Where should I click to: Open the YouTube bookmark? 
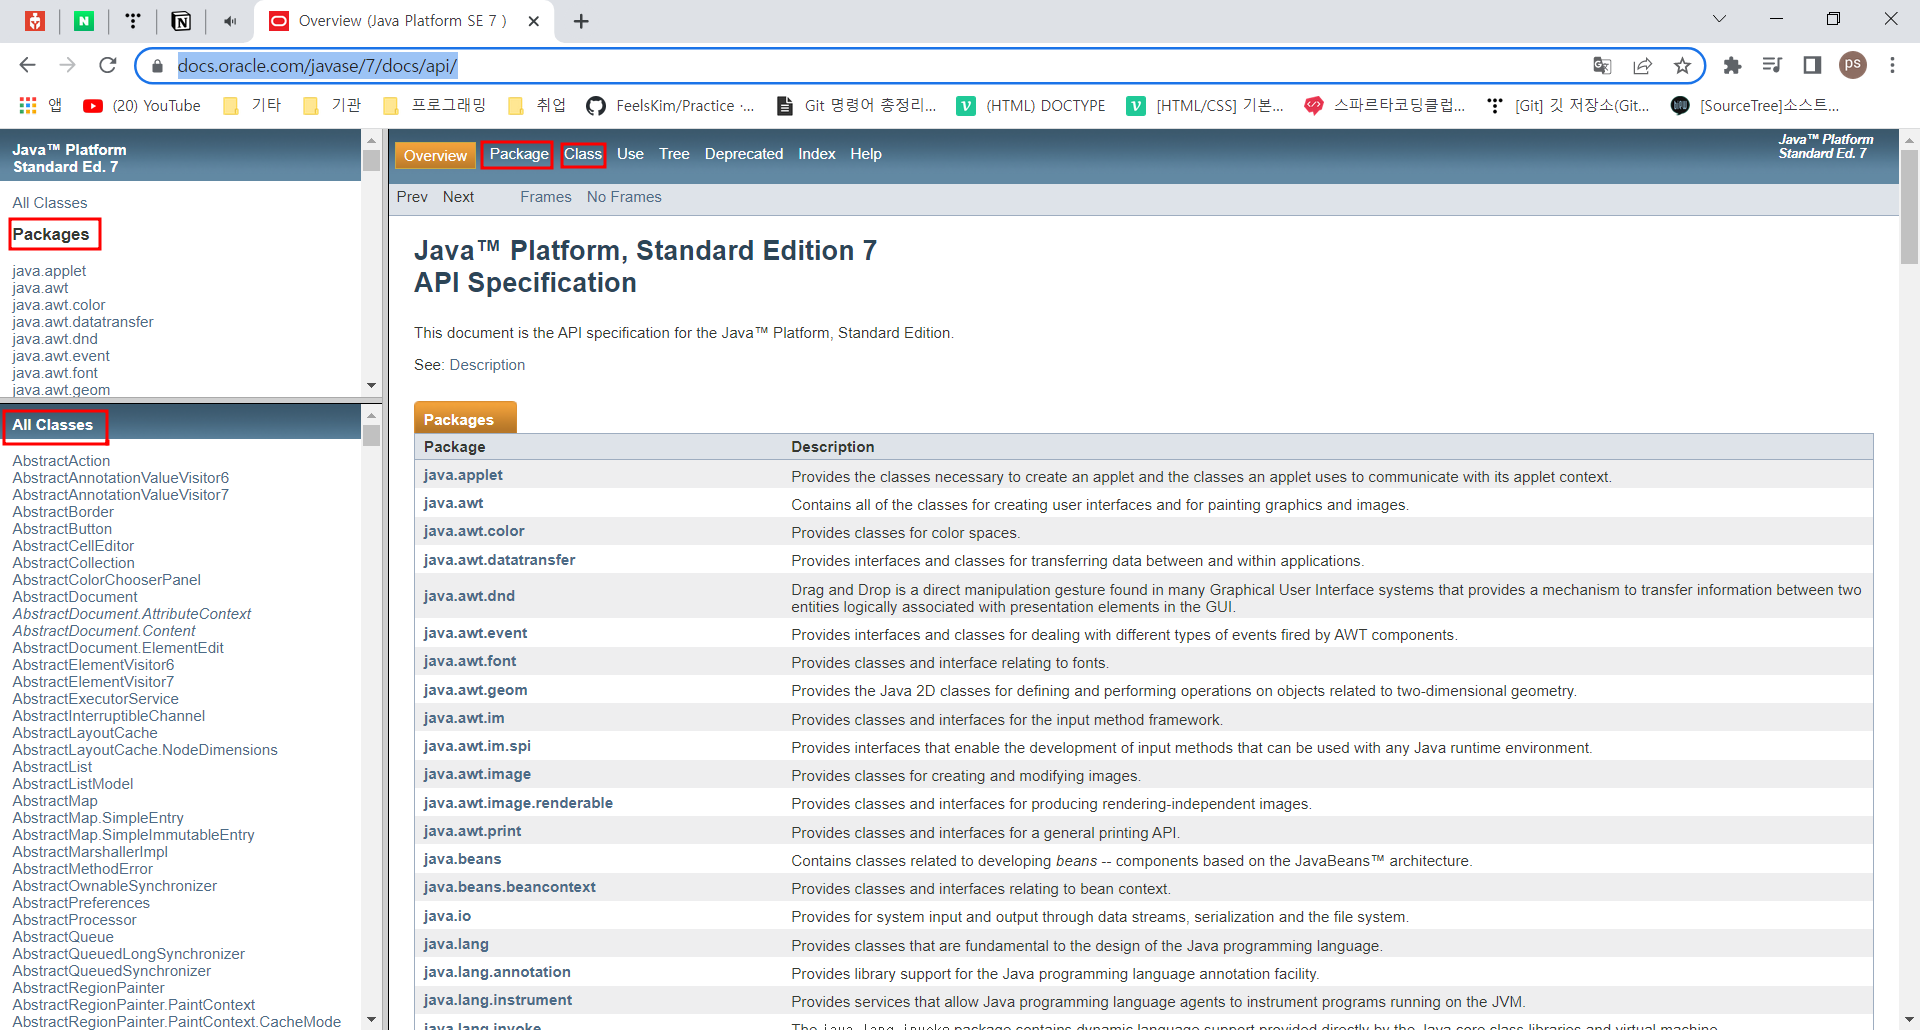click(142, 106)
